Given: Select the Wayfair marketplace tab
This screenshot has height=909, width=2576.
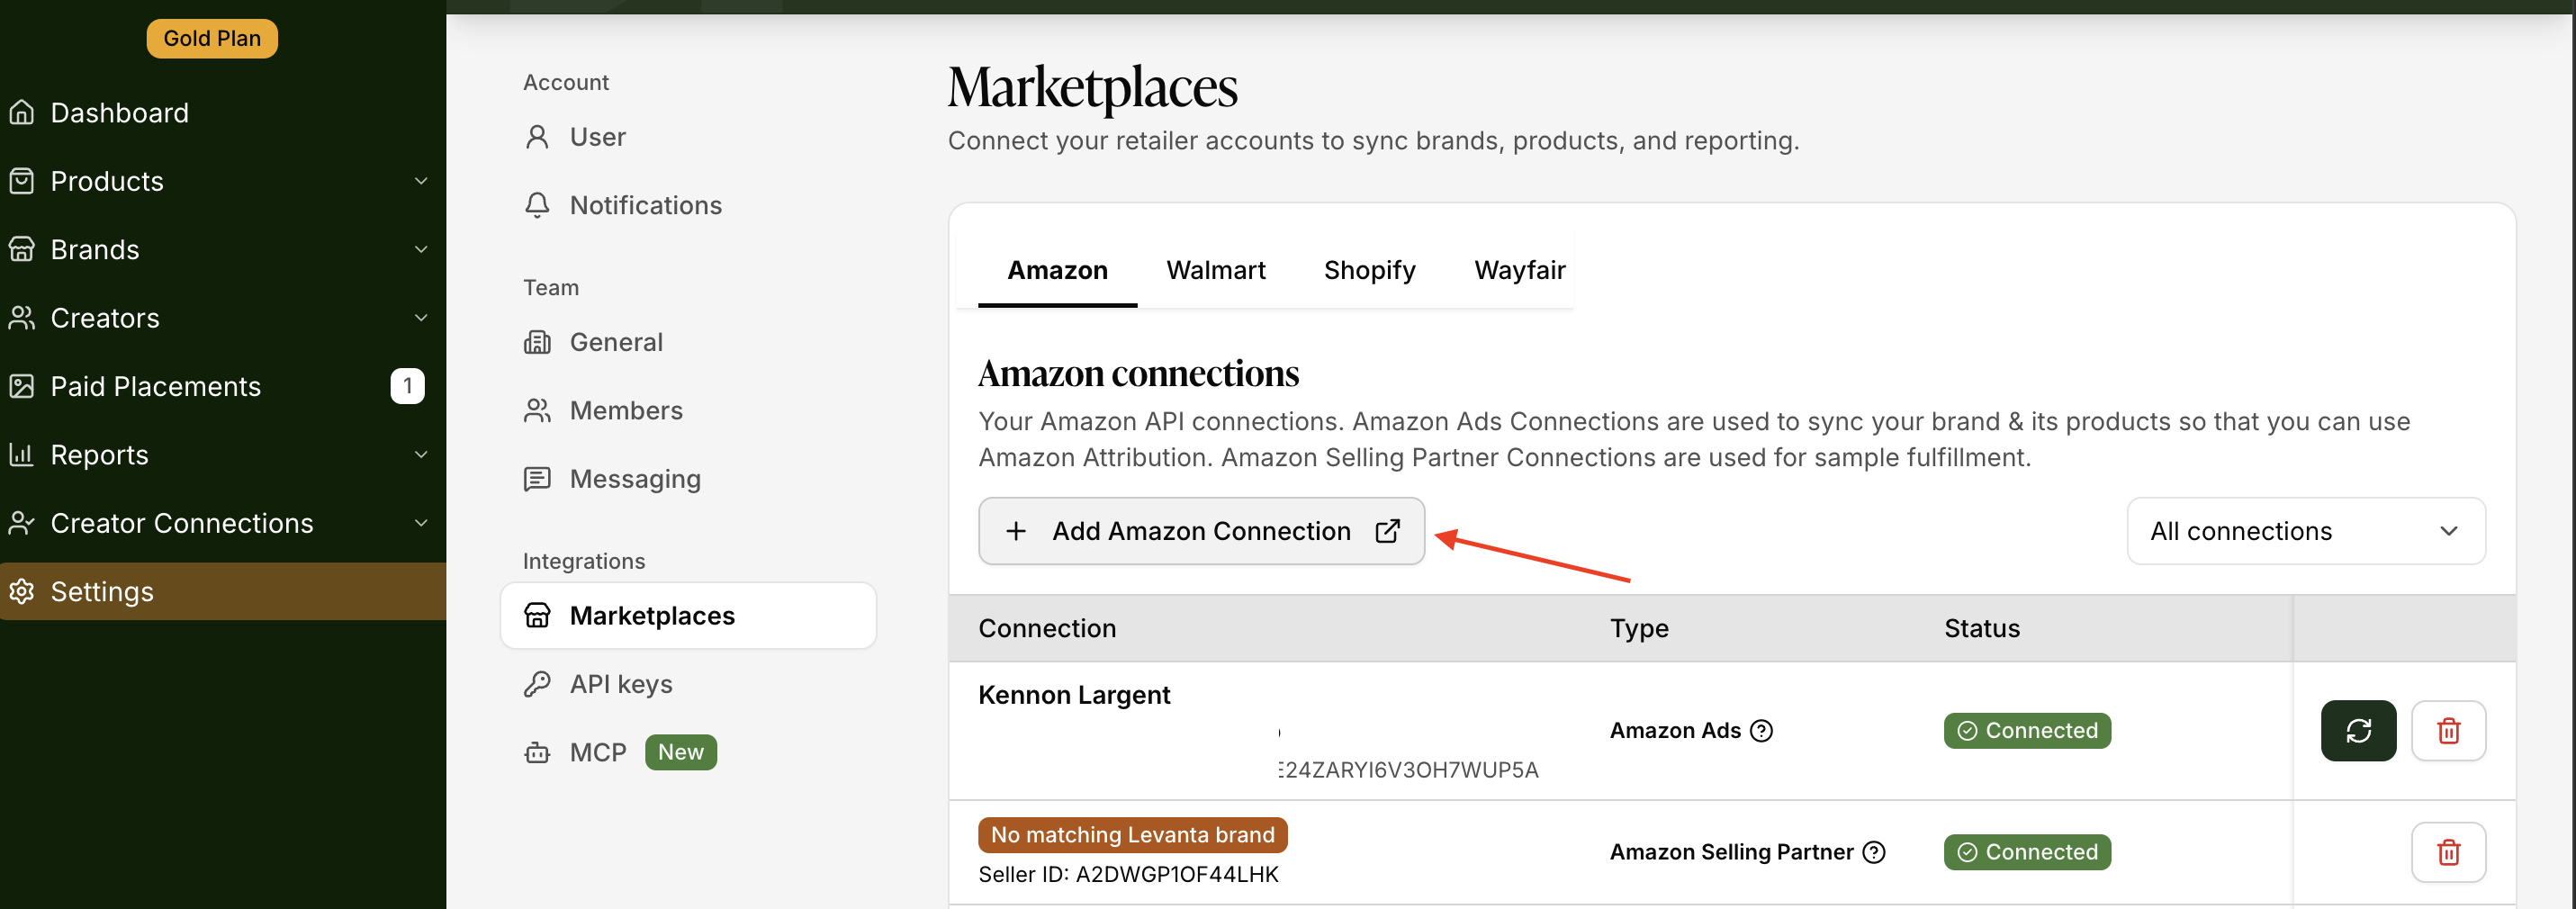Looking at the screenshot, I should click(1518, 270).
